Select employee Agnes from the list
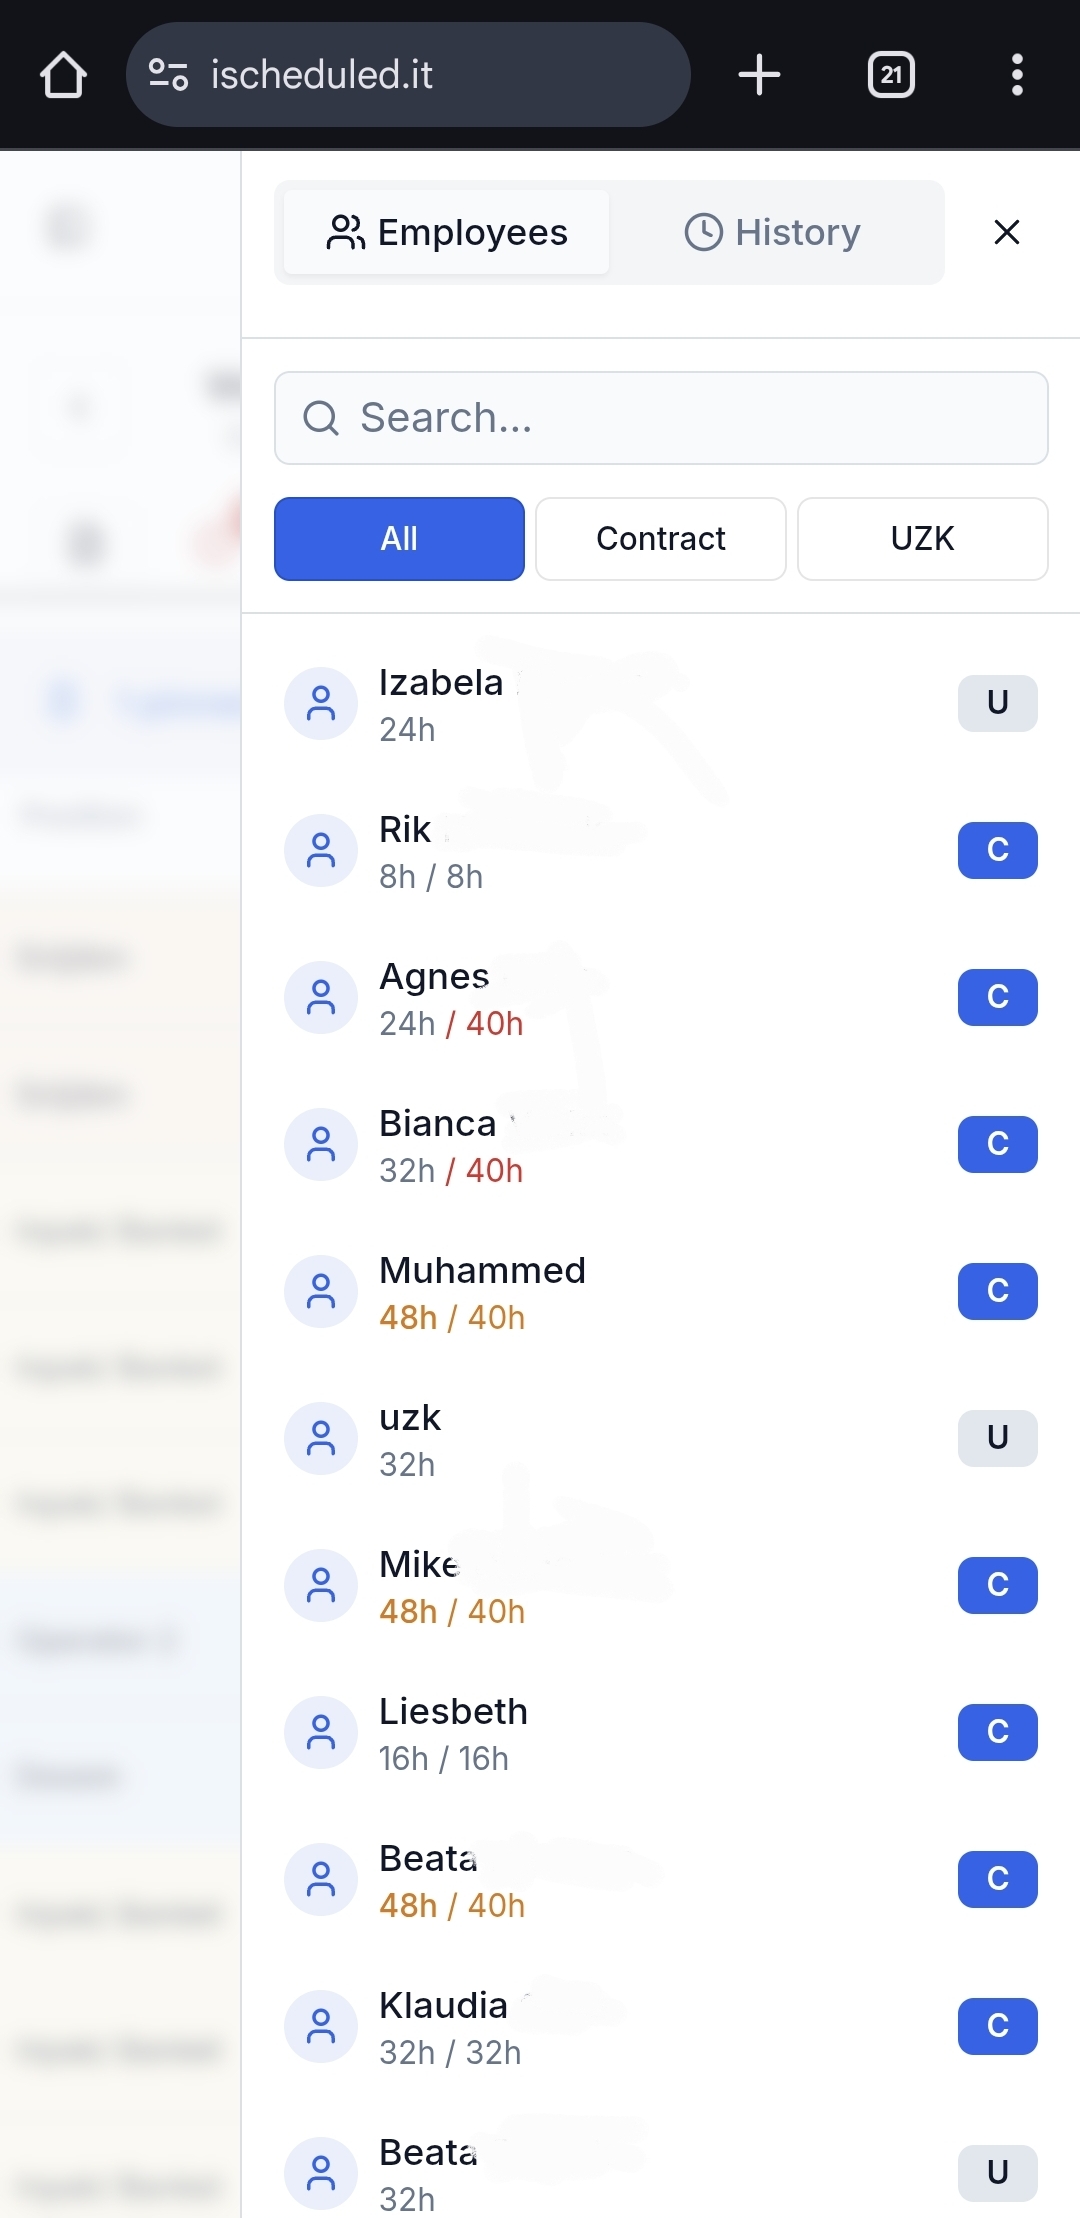 (450, 998)
